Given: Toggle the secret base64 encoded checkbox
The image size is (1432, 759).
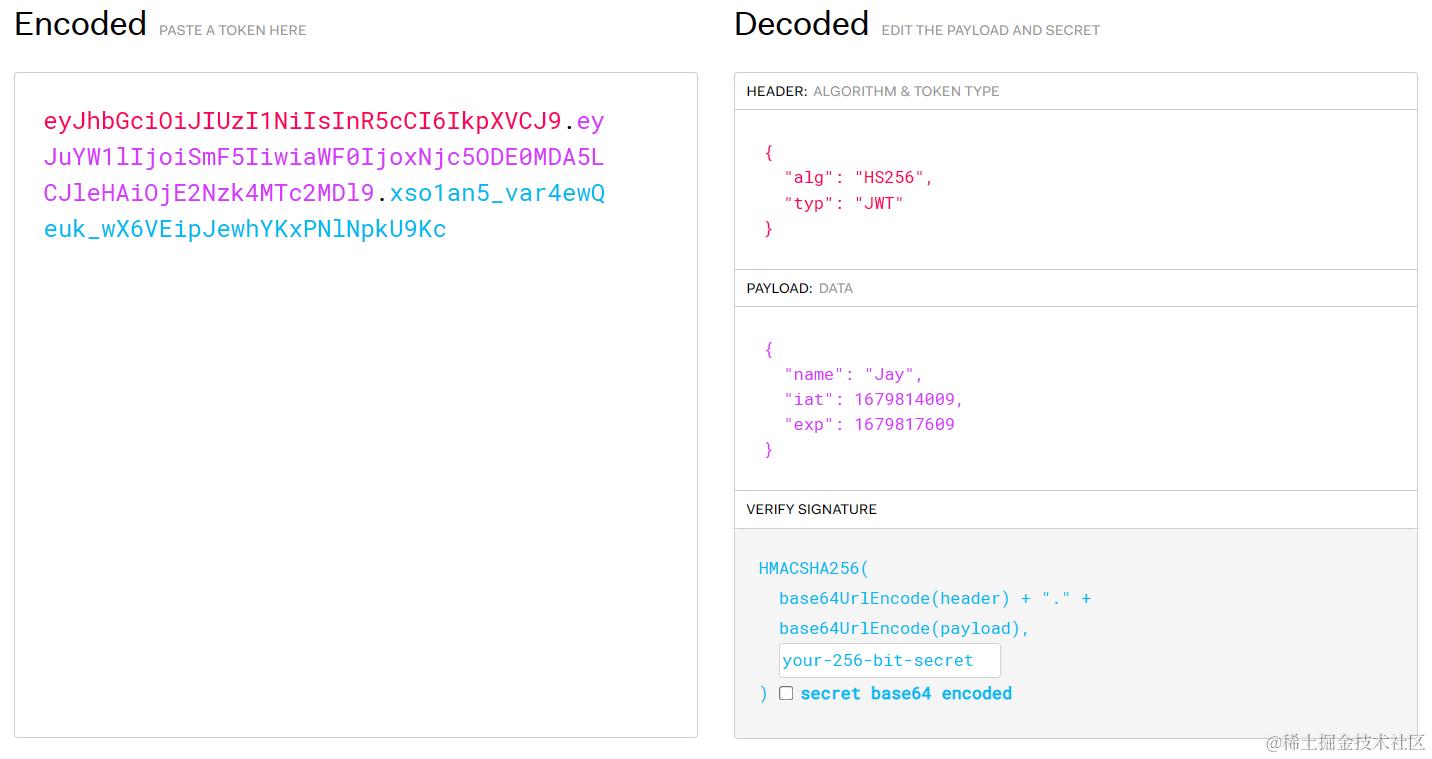Looking at the screenshot, I should coord(786,693).
